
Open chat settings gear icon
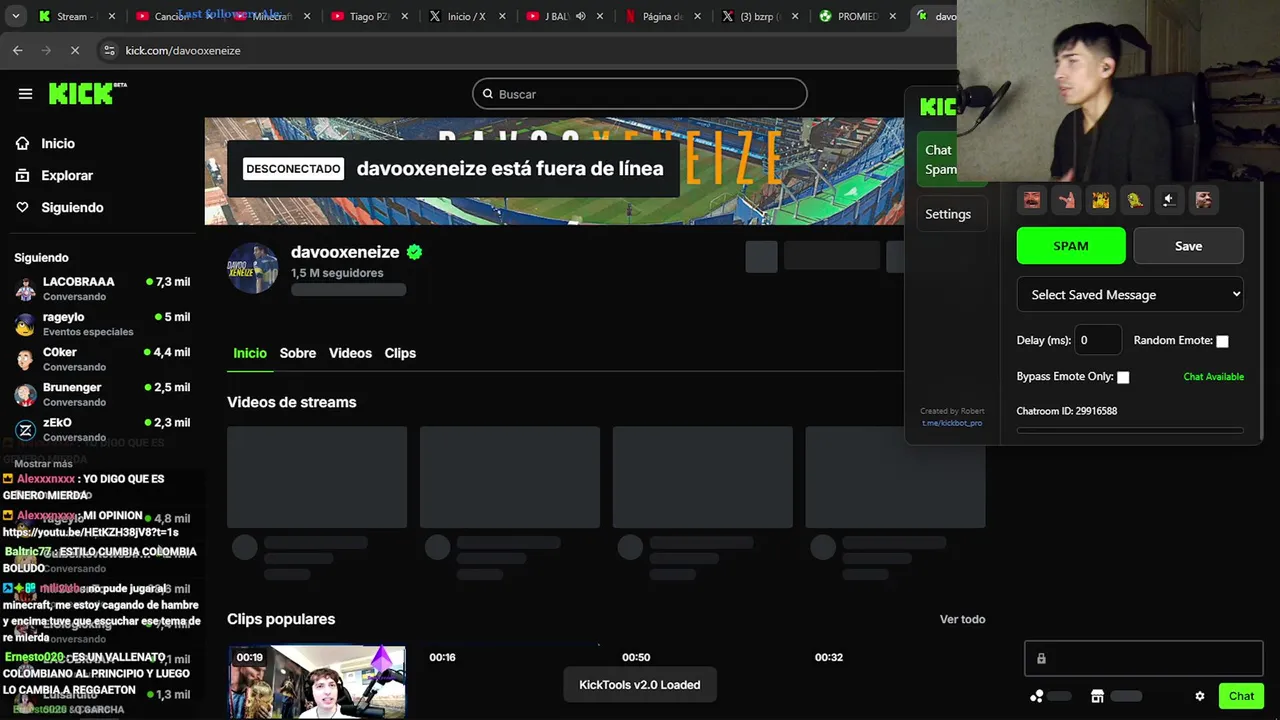tap(1200, 696)
